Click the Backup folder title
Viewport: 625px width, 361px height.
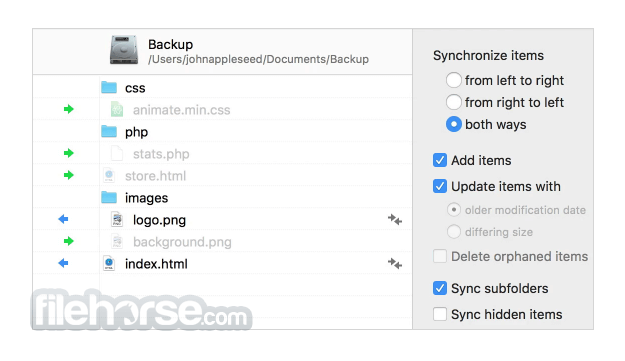171,44
